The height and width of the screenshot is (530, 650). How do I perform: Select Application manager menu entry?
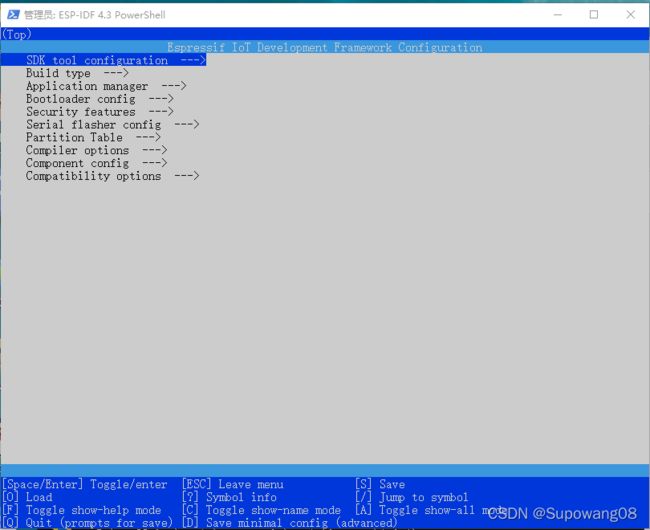tap(106, 86)
